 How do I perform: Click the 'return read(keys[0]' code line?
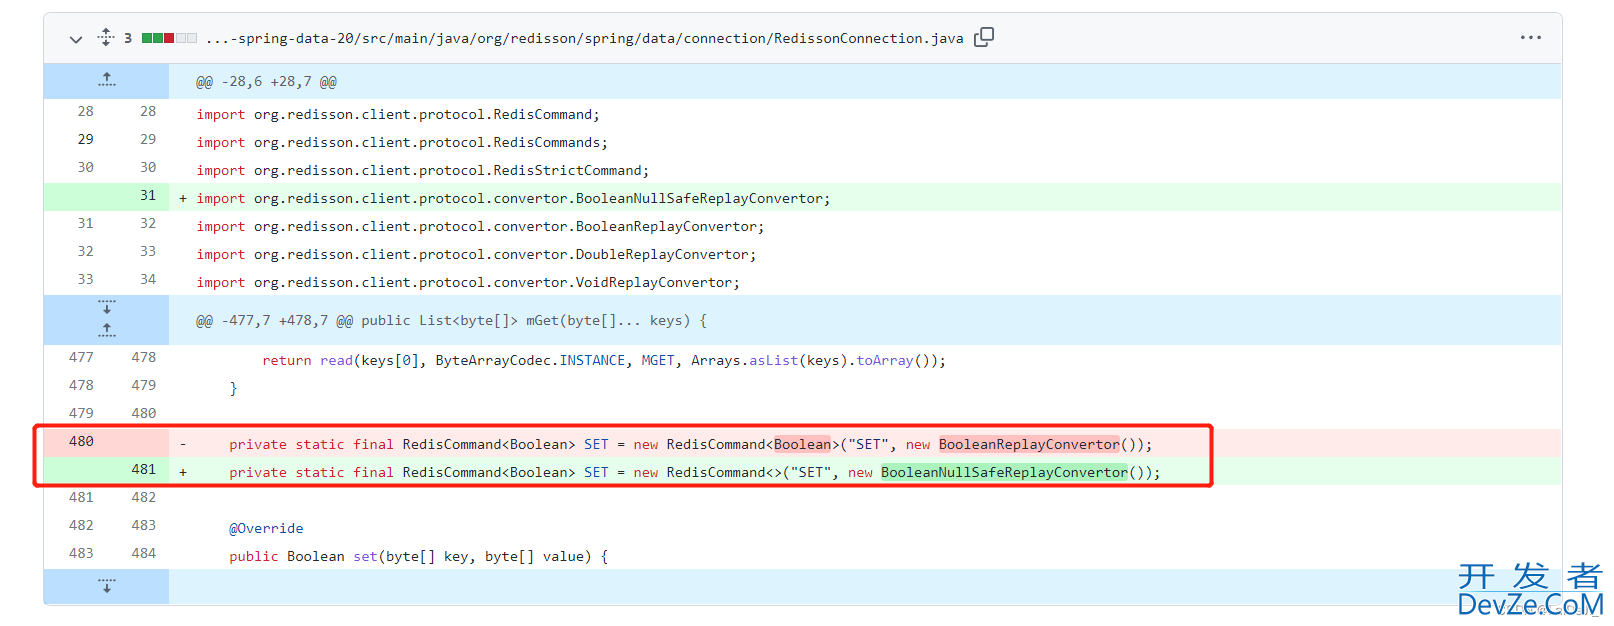click(604, 361)
